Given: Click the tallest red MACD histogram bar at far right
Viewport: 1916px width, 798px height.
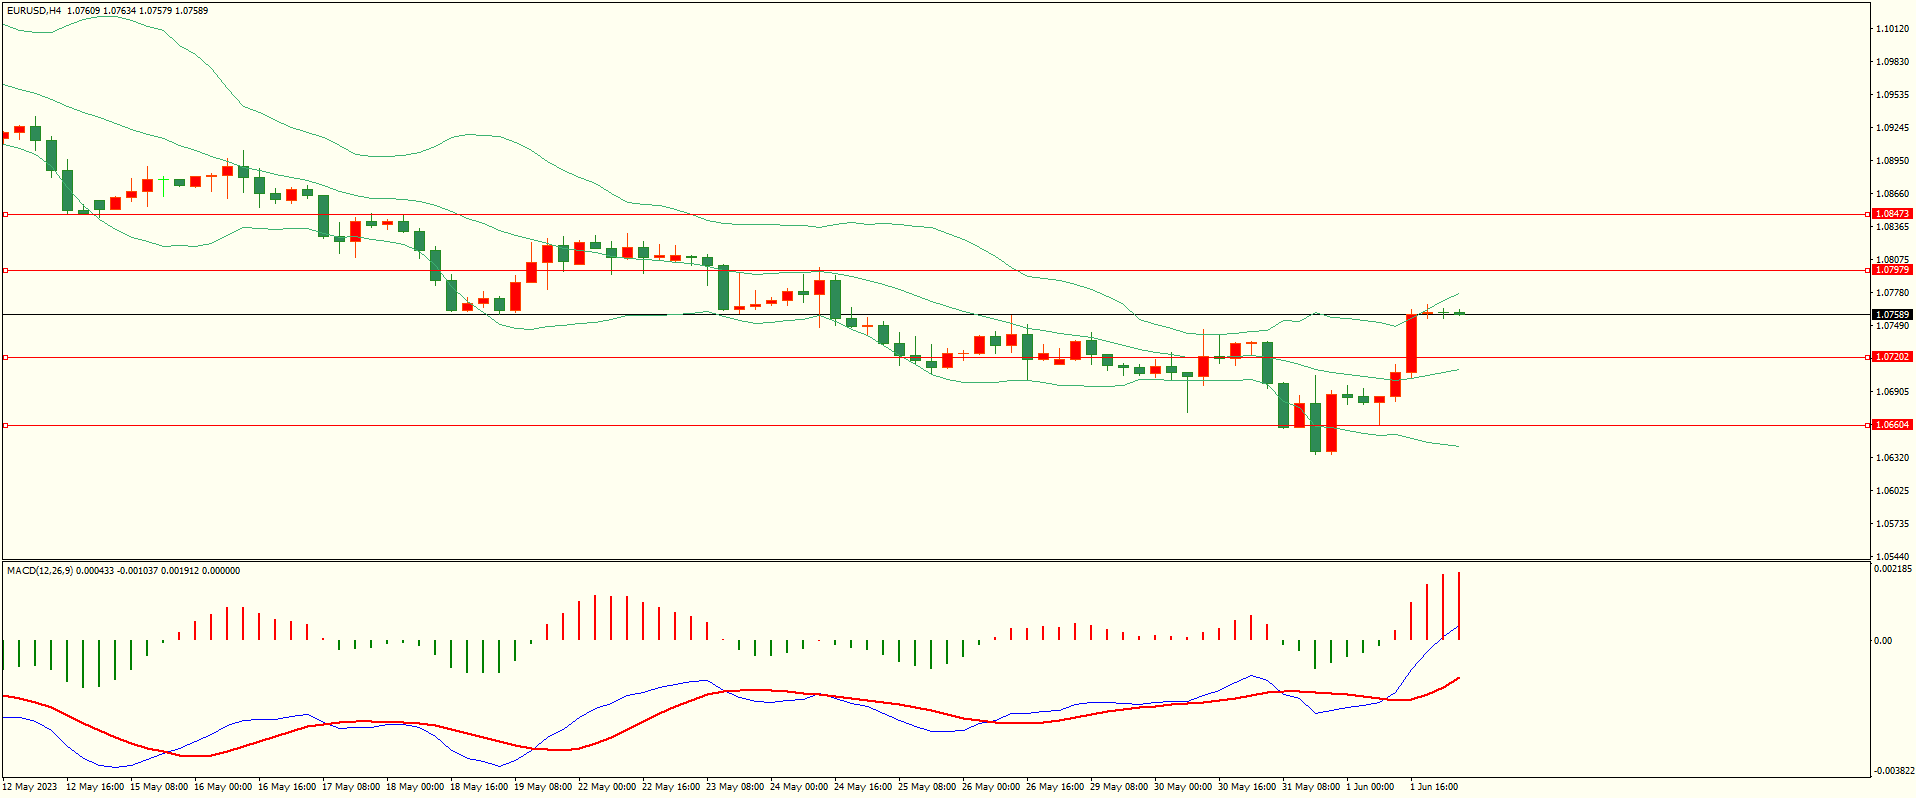Looking at the screenshot, I should tap(1459, 607).
